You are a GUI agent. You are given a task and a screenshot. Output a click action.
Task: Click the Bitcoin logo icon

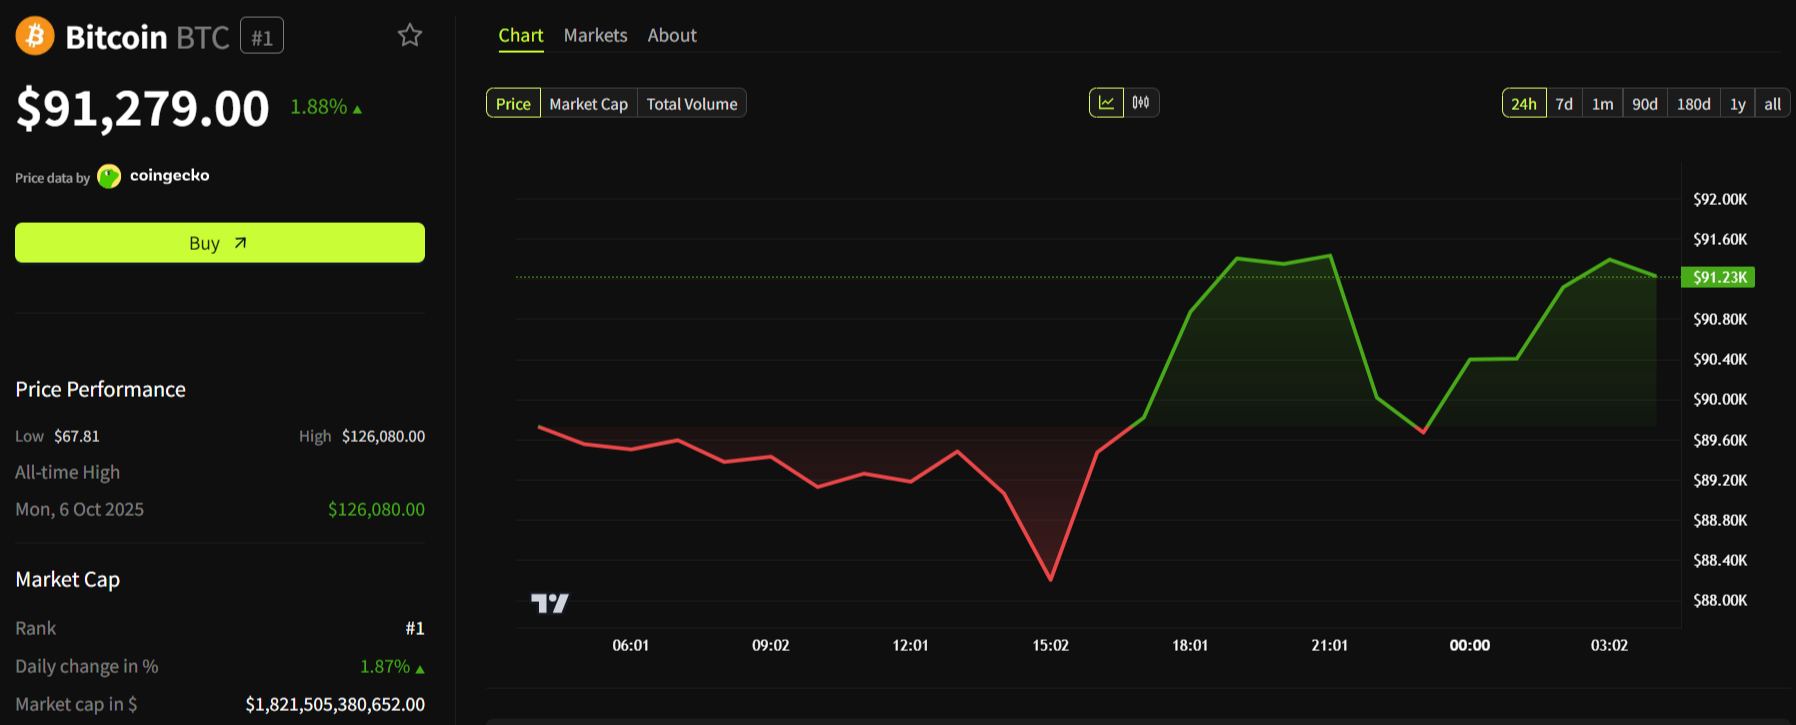[35, 36]
